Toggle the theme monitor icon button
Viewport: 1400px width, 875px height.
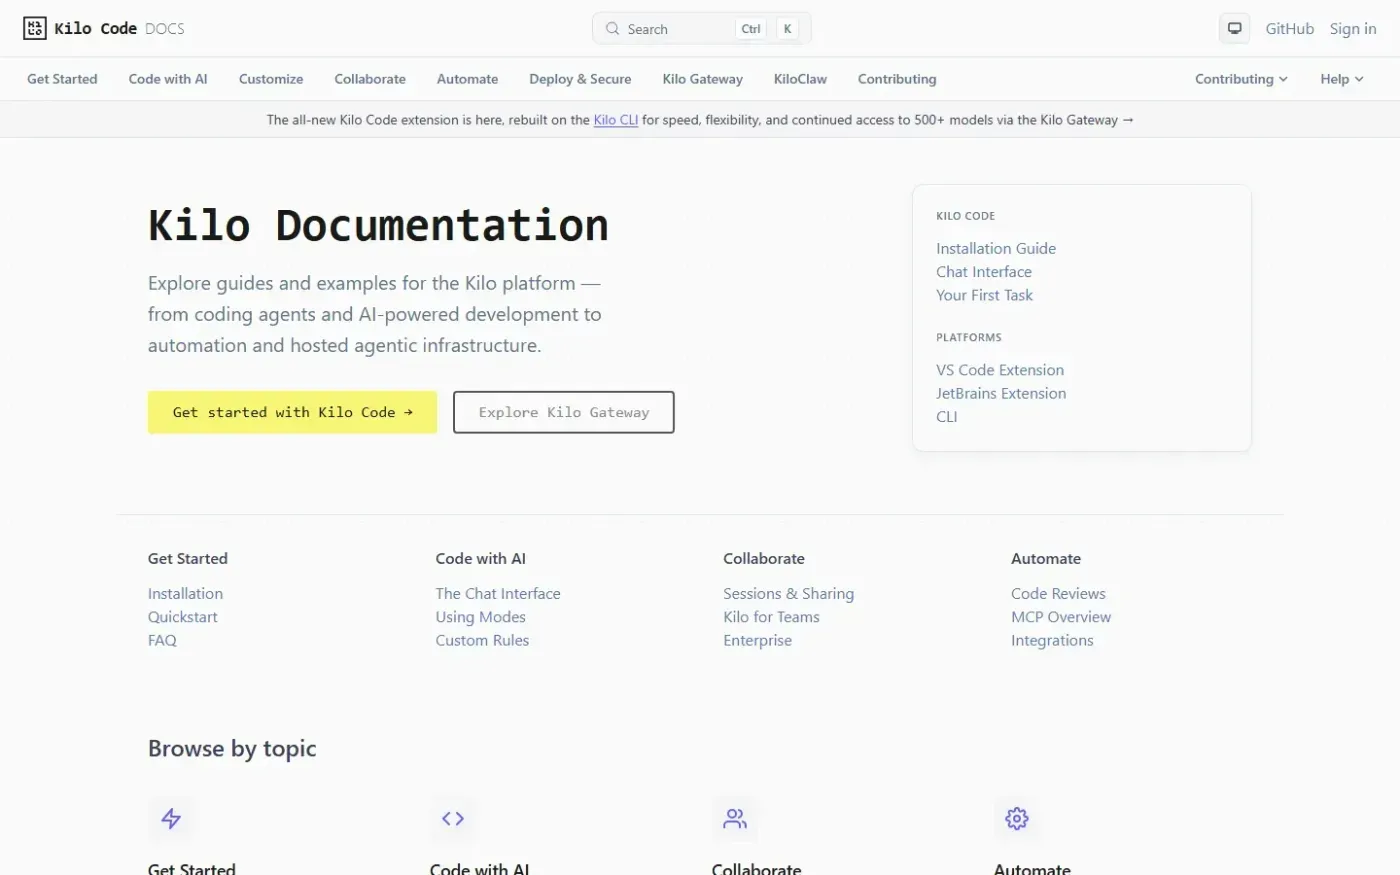tap(1234, 29)
